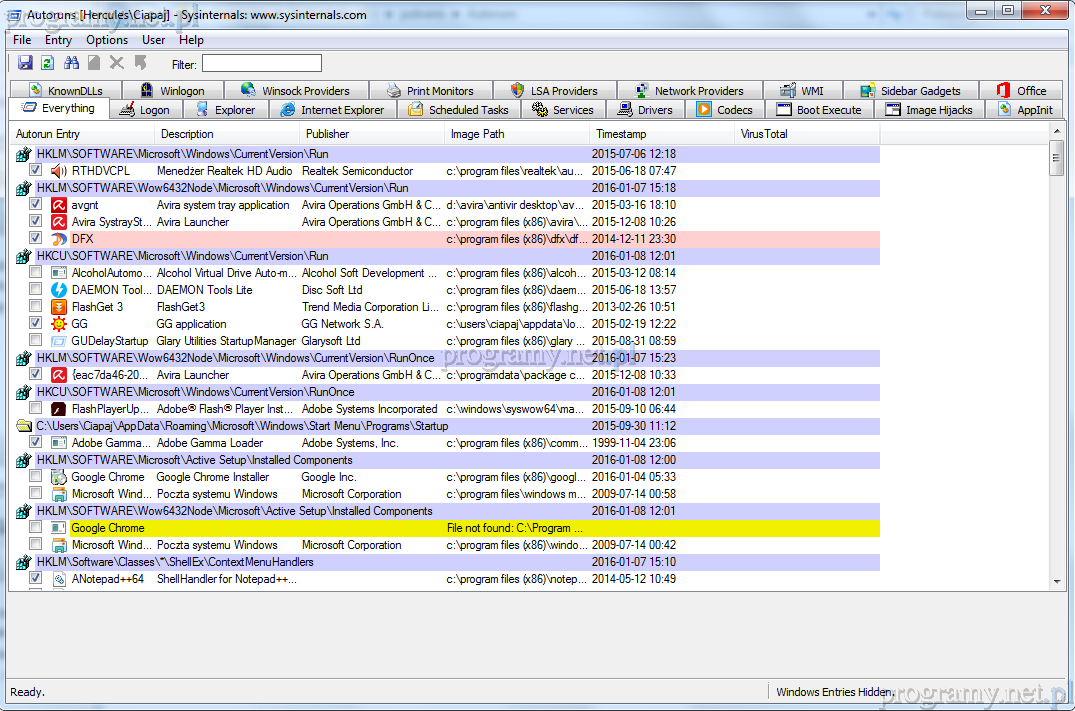1075x711 pixels.
Task: Click the GG application sun icon
Action: 59,324
